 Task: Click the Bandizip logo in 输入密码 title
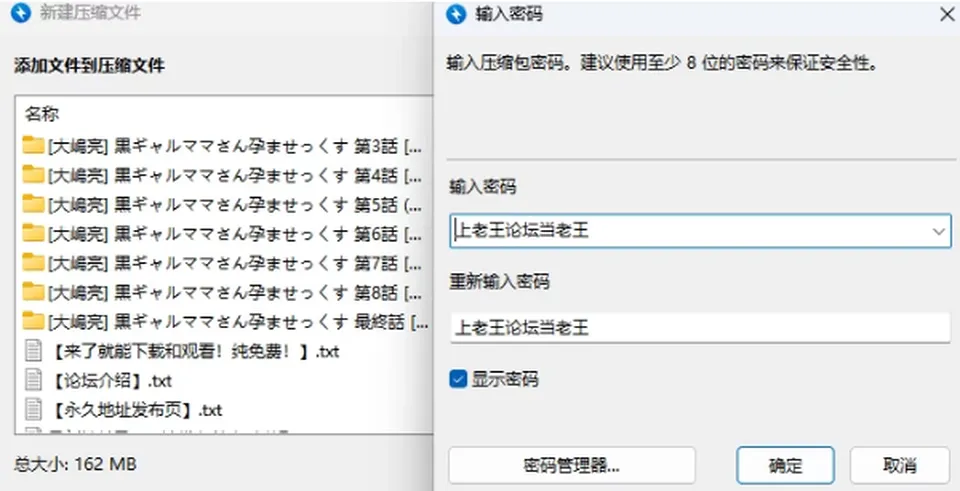(456, 14)
